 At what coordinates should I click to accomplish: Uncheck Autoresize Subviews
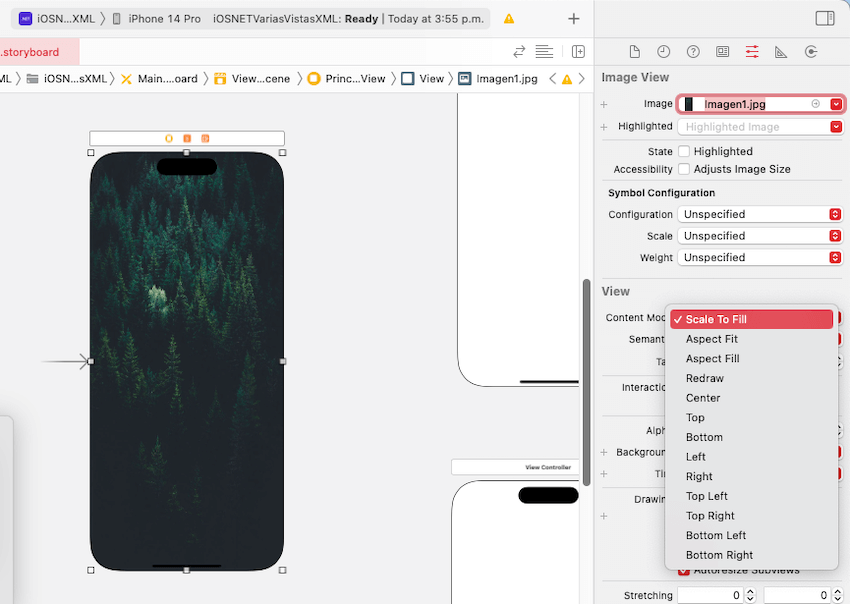pos(684,570)
